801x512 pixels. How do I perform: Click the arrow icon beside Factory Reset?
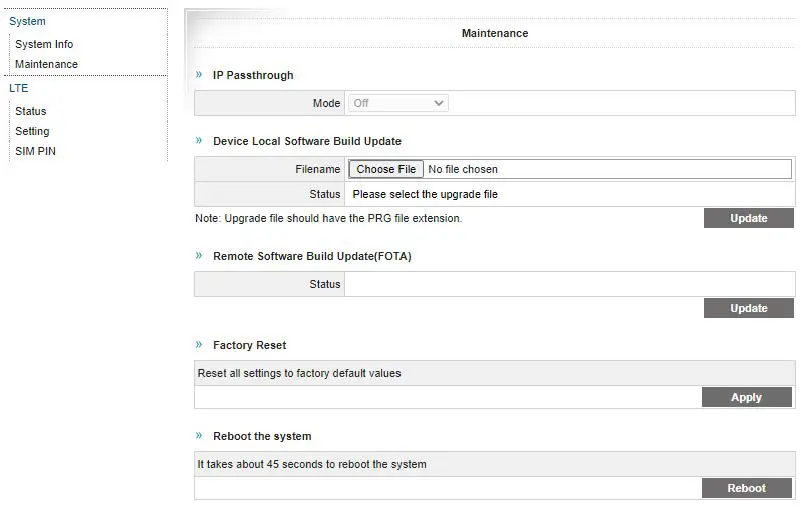(x=199, y=345)
